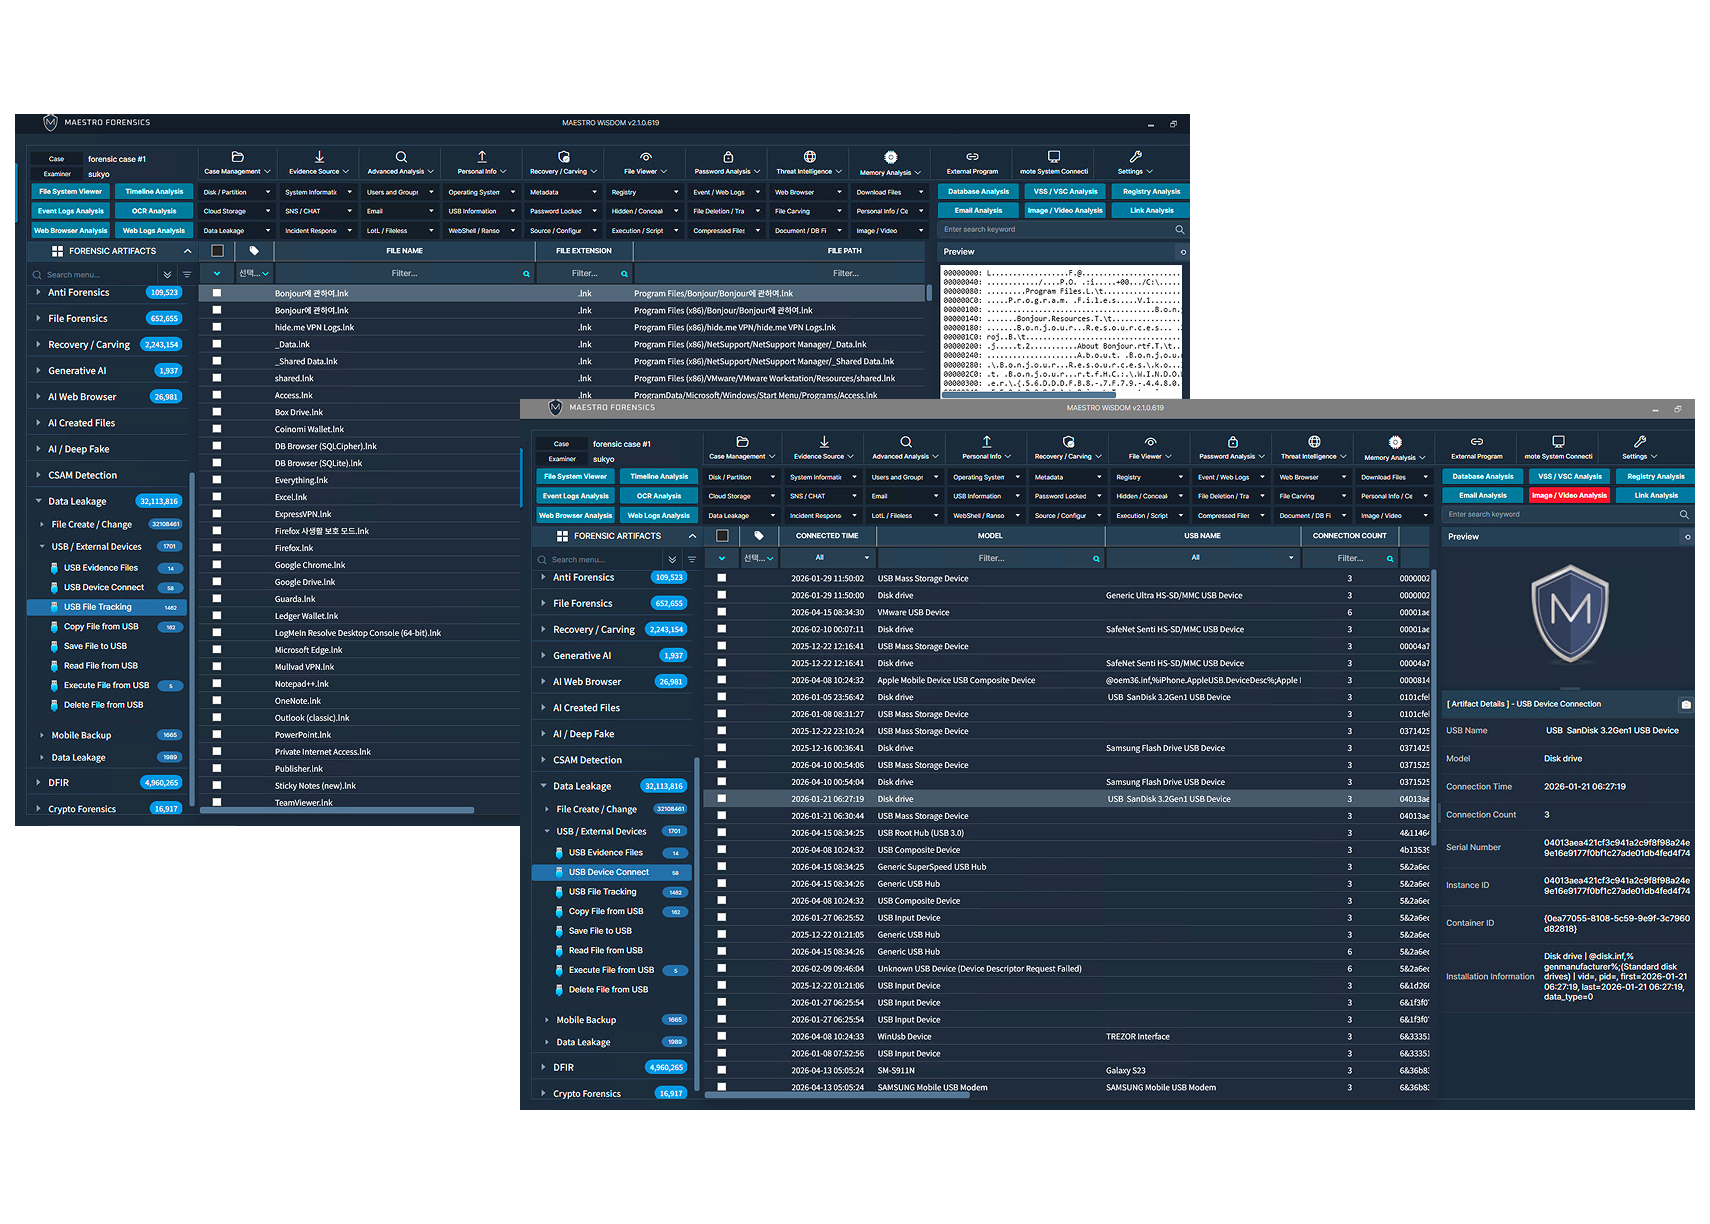
Task: Click the red Image / Video Analysis button
Action: pos(1568,495)
